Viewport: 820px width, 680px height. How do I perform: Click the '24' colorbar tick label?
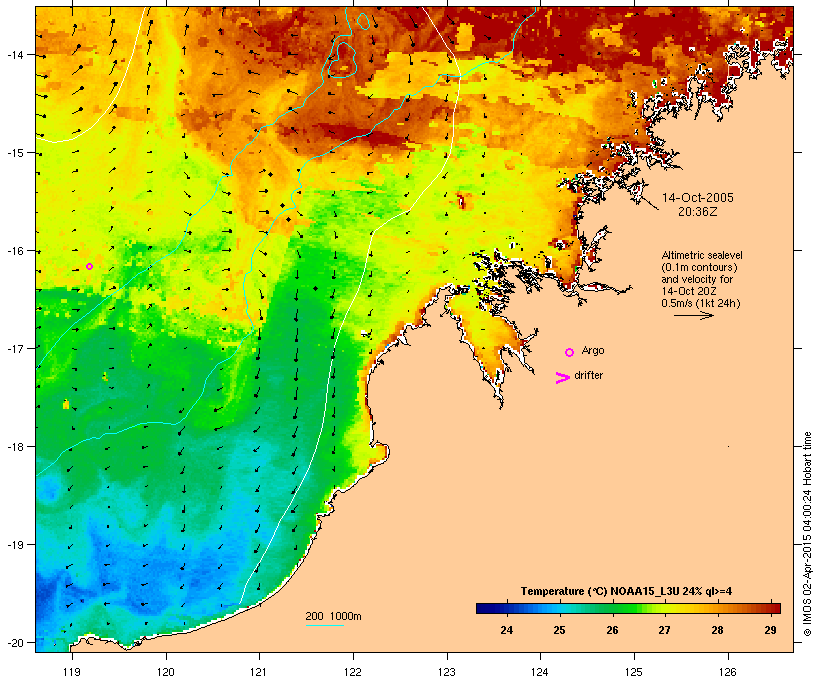pos(506,630)
